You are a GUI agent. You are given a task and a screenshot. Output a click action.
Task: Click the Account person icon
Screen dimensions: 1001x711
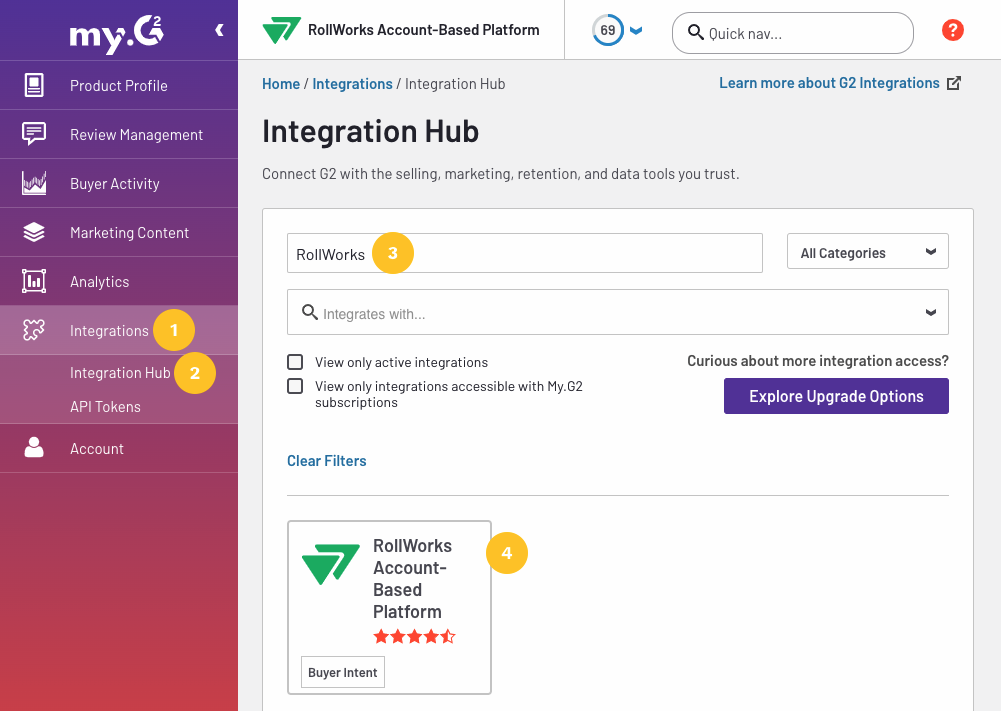(34, 448)
